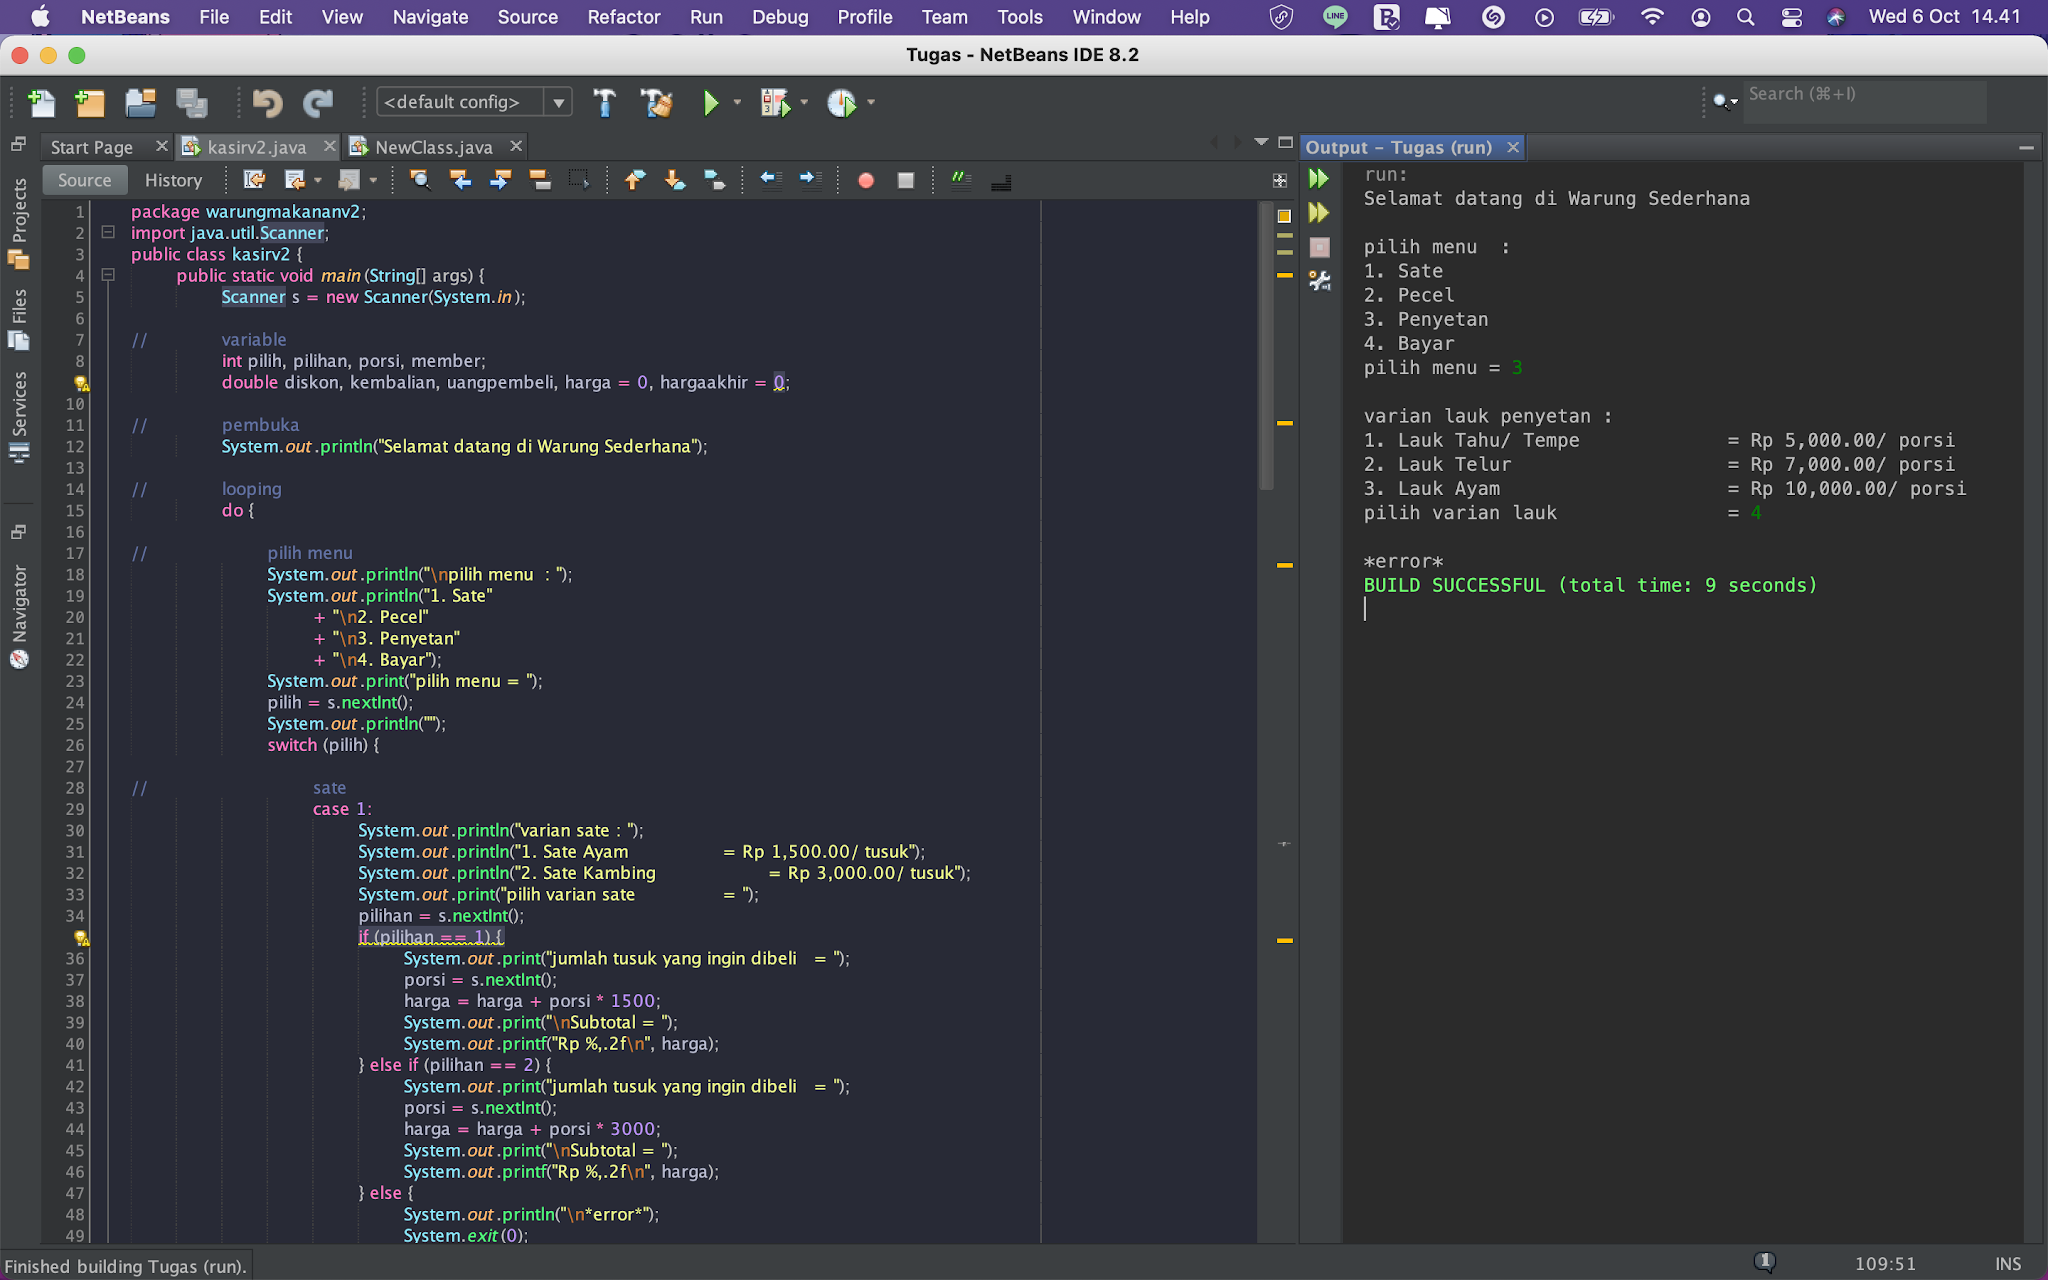Expand the Run Project dropdown arrow
The image size is (2048, 1280).
pyautogui.click(x=737, y=102)
